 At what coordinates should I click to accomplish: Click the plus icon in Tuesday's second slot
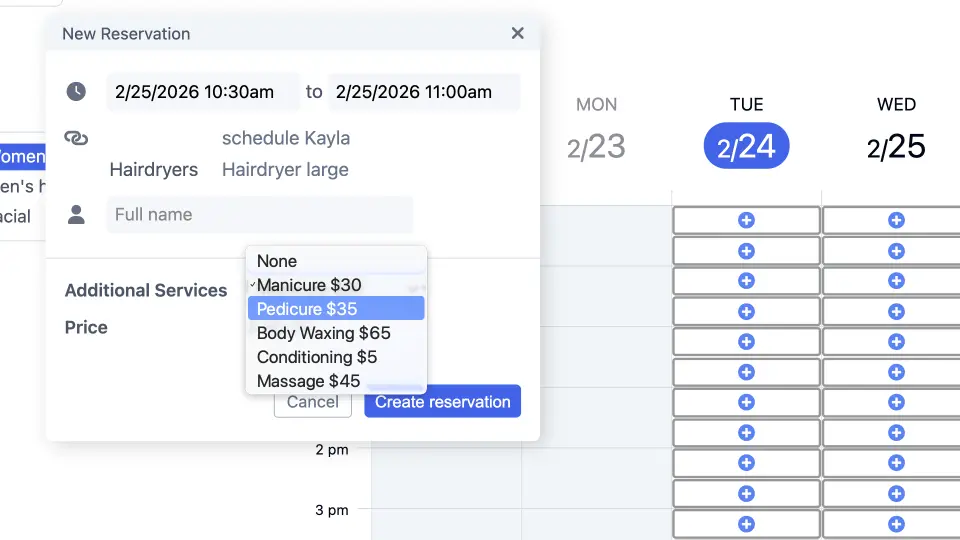click(746, 250)
